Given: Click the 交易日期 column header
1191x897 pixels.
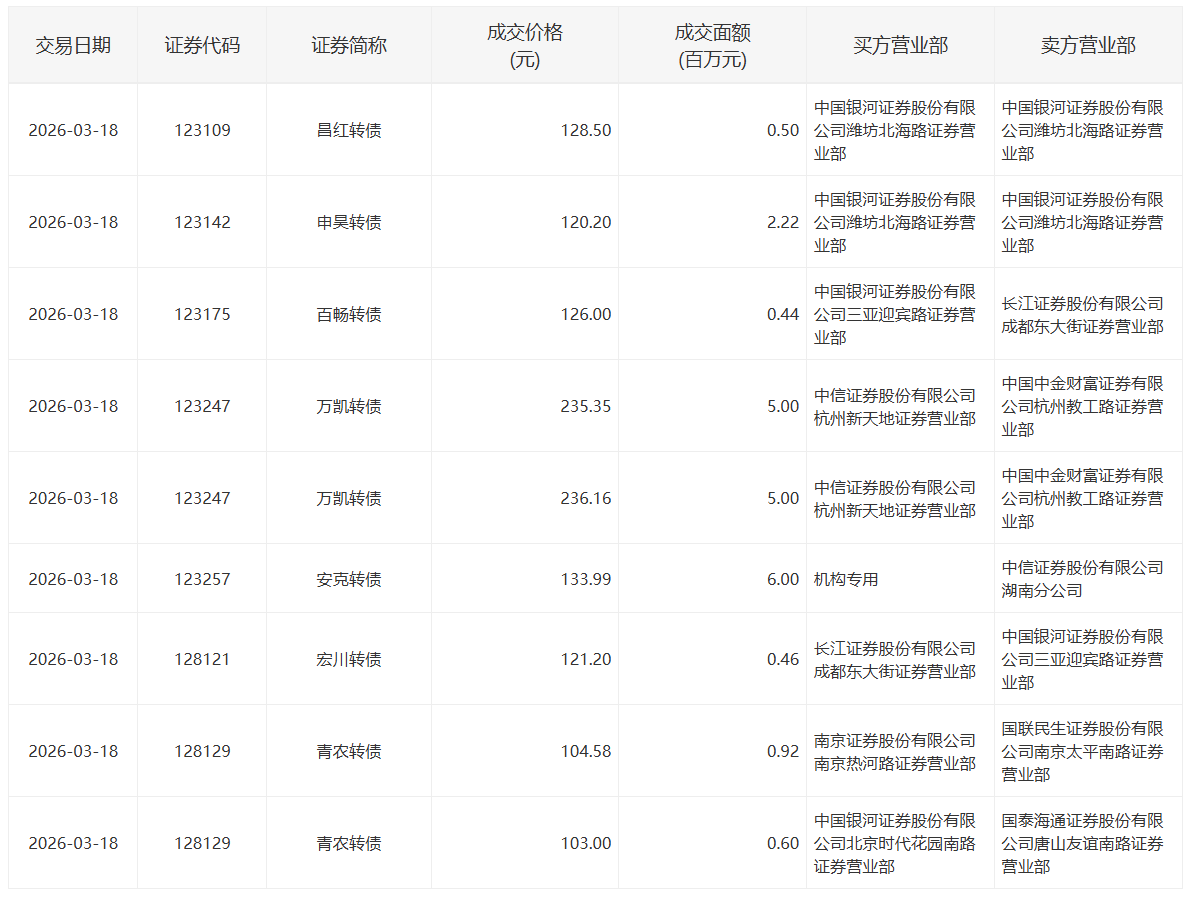Looking at the screenshot, I should pos(73,46).
